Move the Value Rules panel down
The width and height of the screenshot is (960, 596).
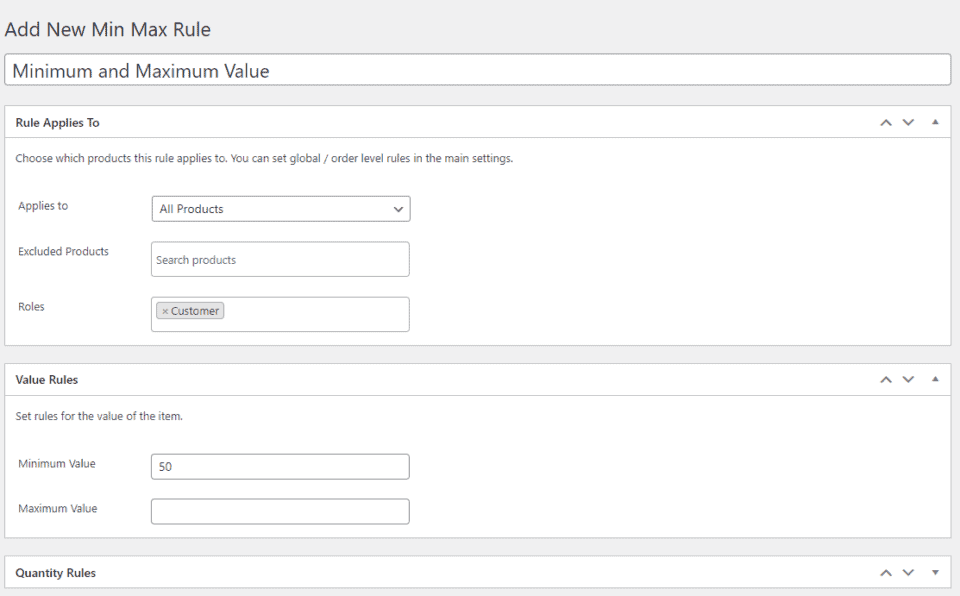pos(908,378)
